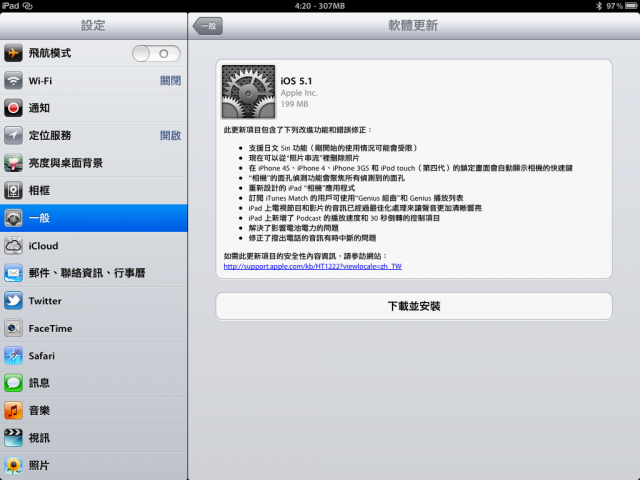640x480 pixels.
Task: Open 郵件、聯絡資訊、行事曆 settings
Action: [93, 273]
